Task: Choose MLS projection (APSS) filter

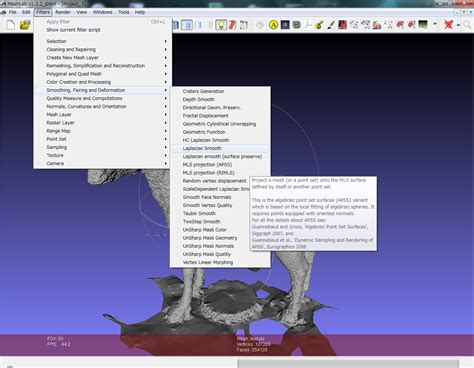Action: [x=220, y=165]
